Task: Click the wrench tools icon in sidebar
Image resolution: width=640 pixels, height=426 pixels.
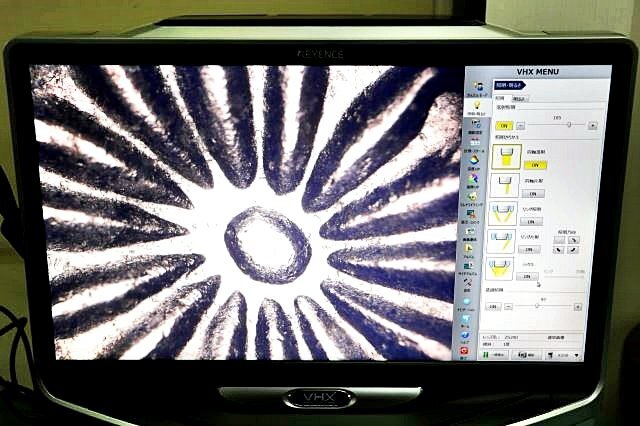Action: (x=469, y=285)
